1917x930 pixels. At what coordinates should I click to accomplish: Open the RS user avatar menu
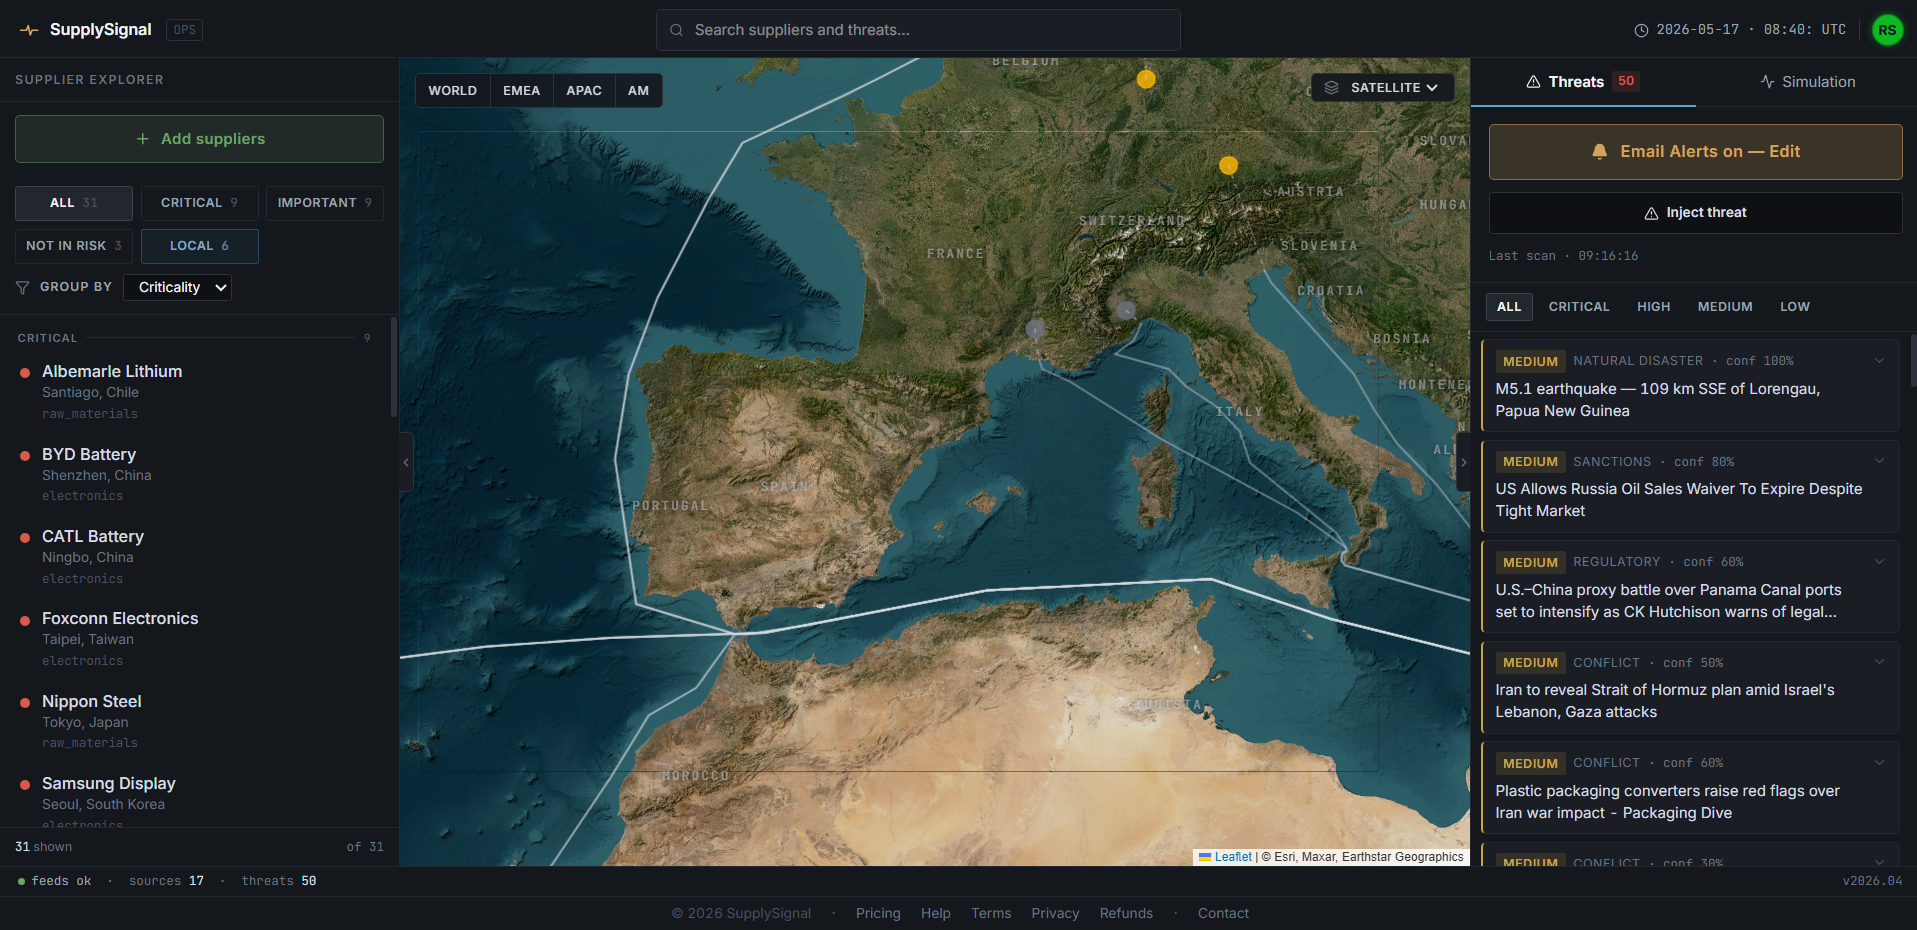click(x=1887, y=30)
